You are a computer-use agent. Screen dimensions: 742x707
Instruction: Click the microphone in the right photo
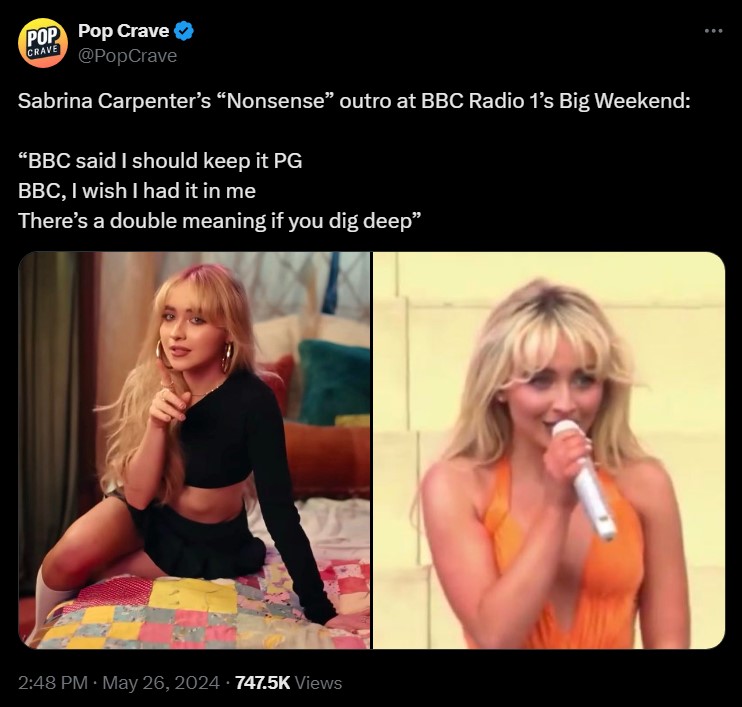585,479
